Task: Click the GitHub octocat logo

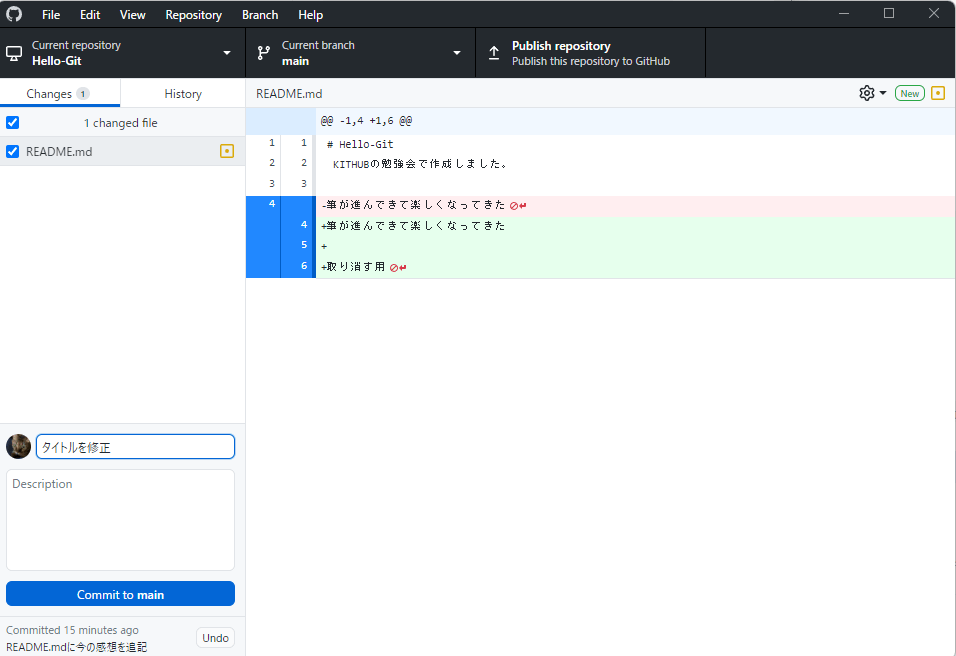Action: click(13, 14)
